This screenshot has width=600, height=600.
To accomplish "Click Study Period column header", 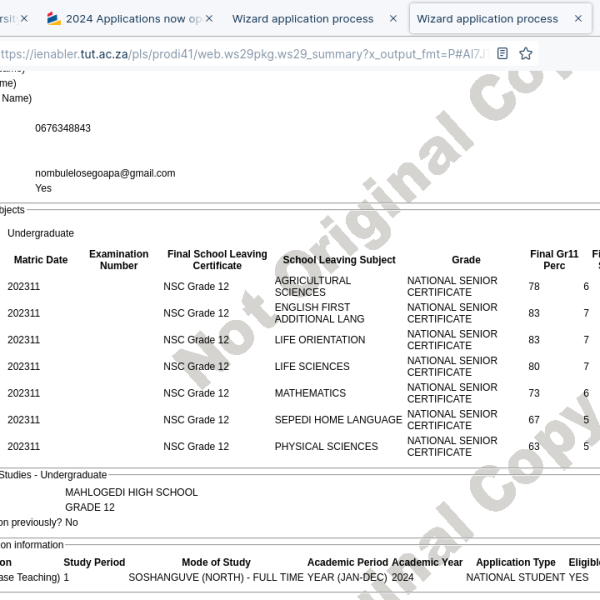I will (x=94, y=562).
